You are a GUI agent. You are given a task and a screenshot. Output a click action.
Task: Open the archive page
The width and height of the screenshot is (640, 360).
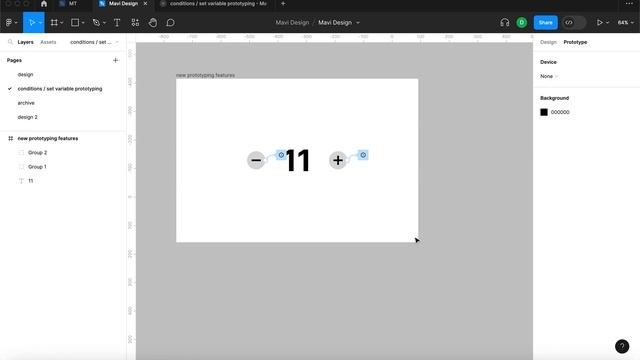point(26,103)
